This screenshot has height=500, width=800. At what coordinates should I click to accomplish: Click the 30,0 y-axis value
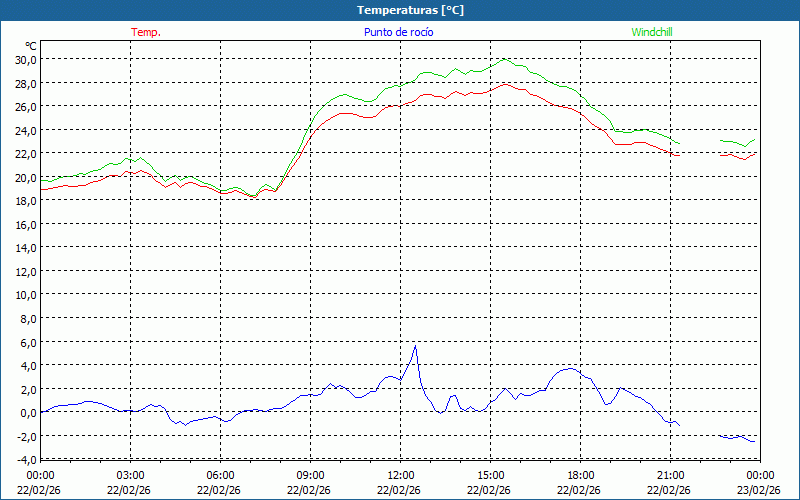coord(25,59)
